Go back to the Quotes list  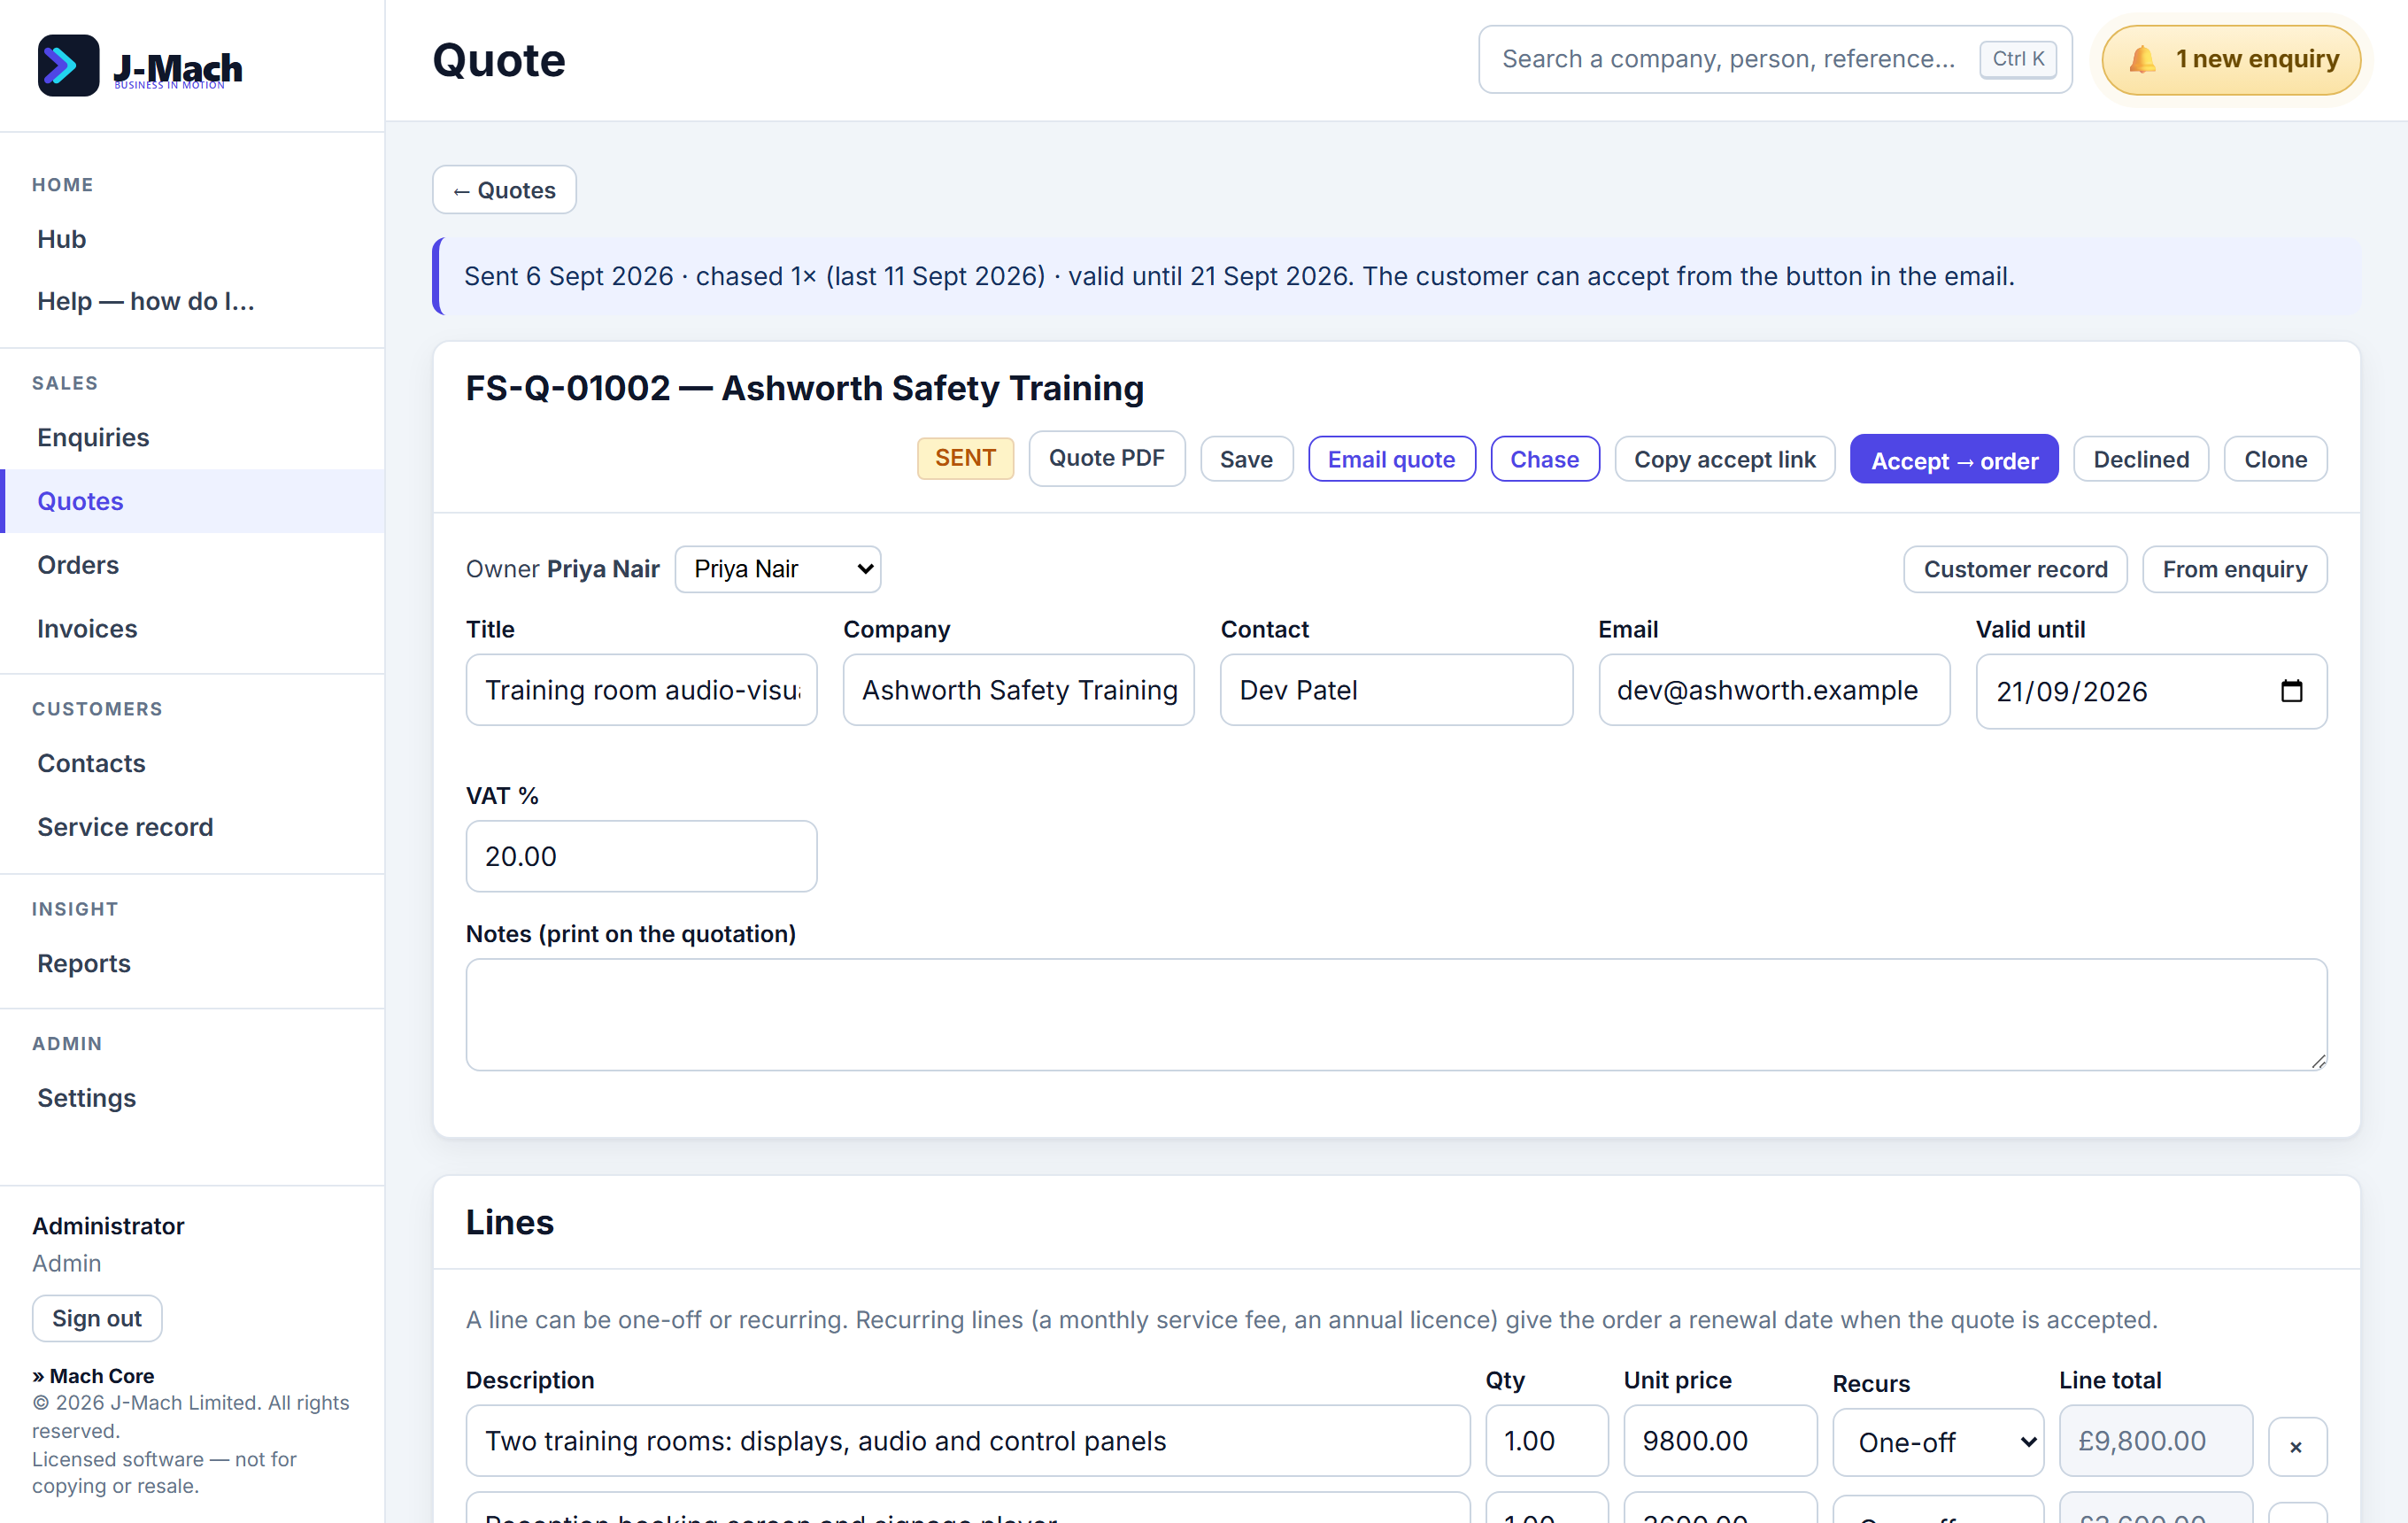click(x=504, y=190)
